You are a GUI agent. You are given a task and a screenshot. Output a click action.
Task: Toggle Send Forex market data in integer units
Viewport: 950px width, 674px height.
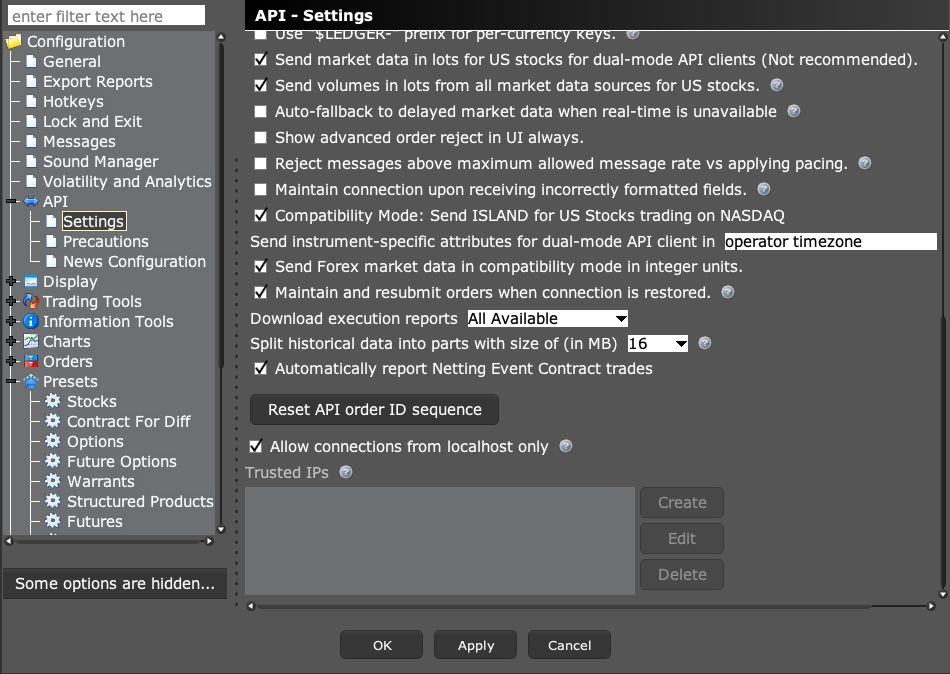tap(261, 266)
